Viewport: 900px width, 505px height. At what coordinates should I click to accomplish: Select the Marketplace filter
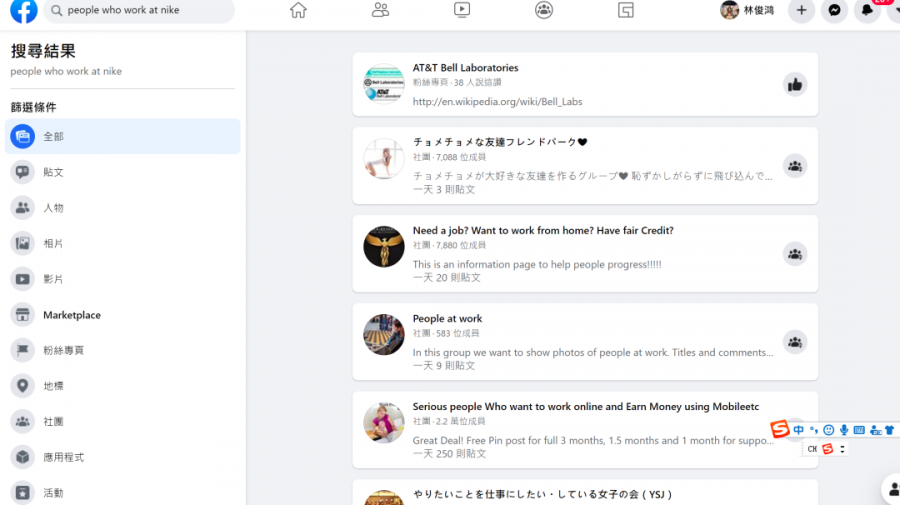coord(122,314)
